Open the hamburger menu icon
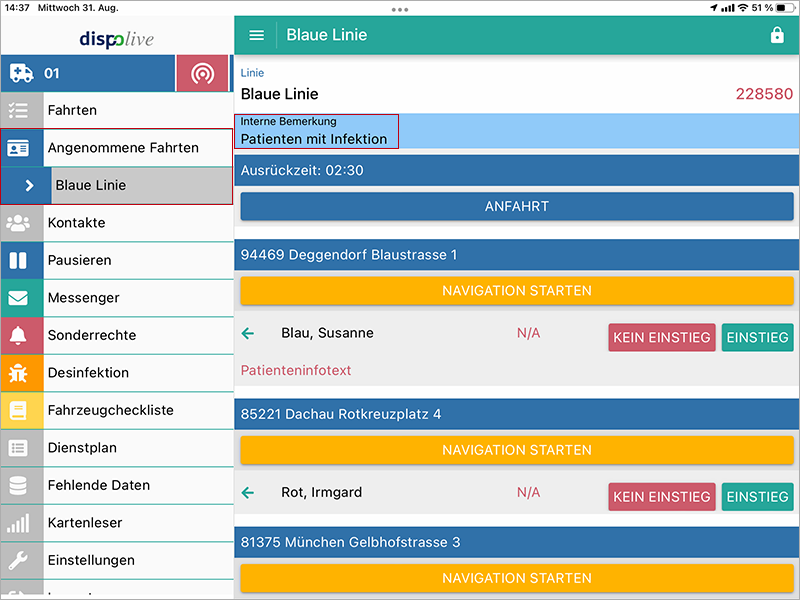The width and height of the screenshot is (800, 600). pyautogui.click(x=256, y=35)
